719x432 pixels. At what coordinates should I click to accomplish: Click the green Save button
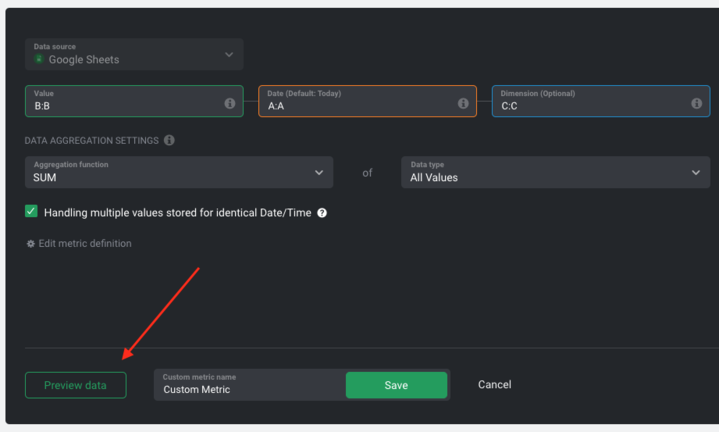pos(396,385)
